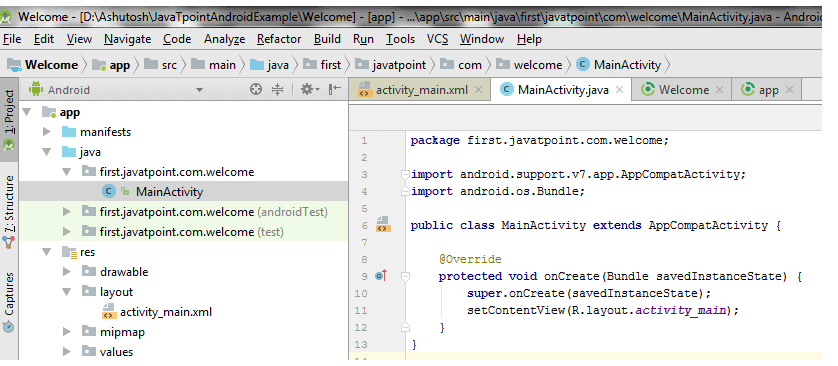Open the Analyze menu

224,39
